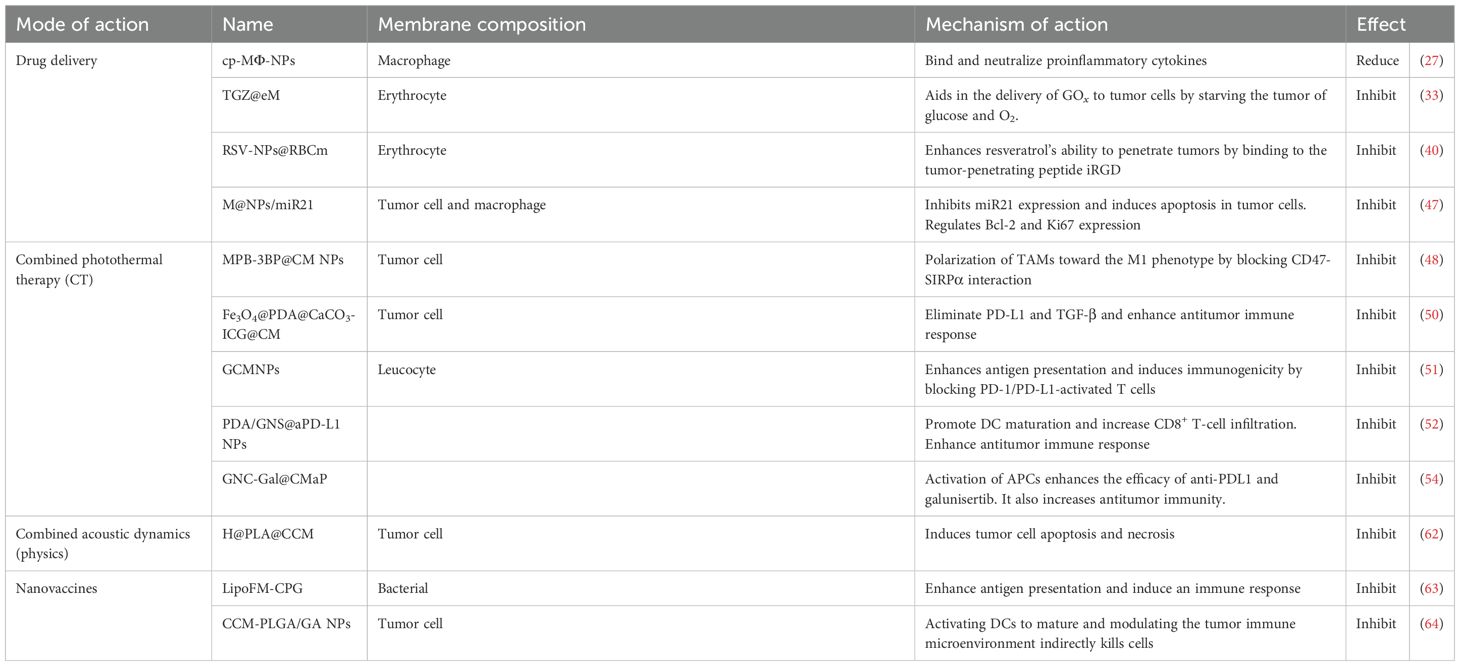1460x666 pixels.
Task: Click citation 47 for M@NPs/miR21
Action: pos(1431,205)
